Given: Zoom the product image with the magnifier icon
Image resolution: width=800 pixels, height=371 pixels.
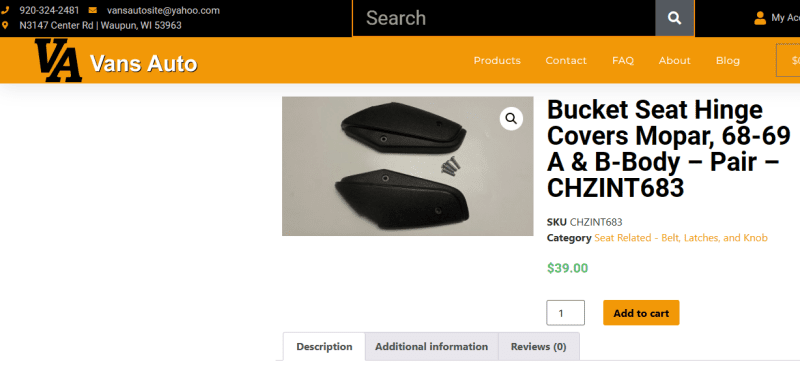Looking at the screenshot, I should (x=511, y=119).
